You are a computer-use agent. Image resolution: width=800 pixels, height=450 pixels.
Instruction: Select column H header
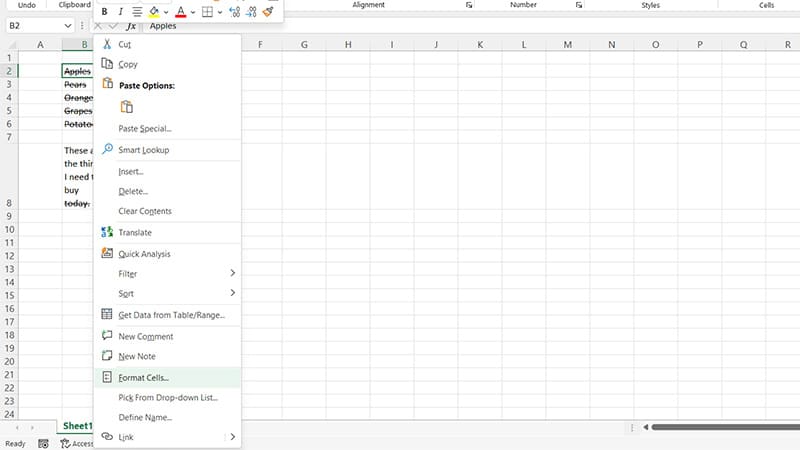pyautogui.click(x=348, y=45)
